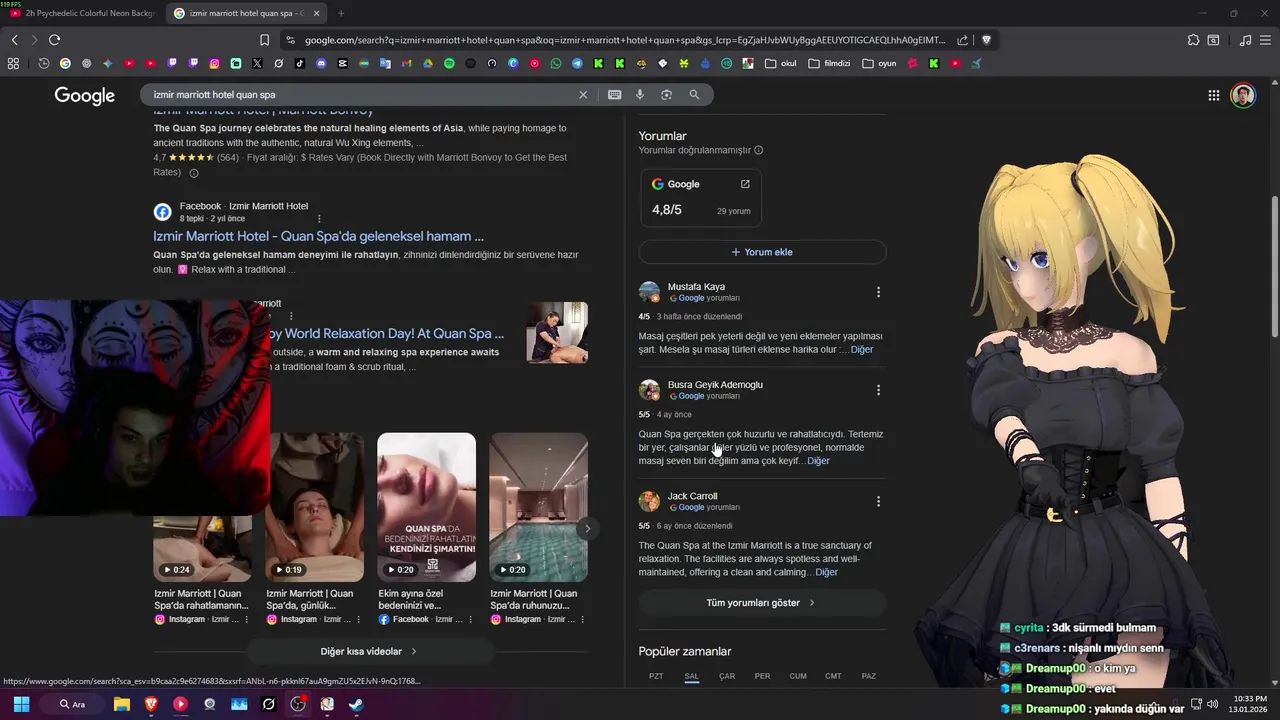Open more options for Busra Geyik Ademoglu review
Screen dimensions: 1280x720
(x=878, y=390)
